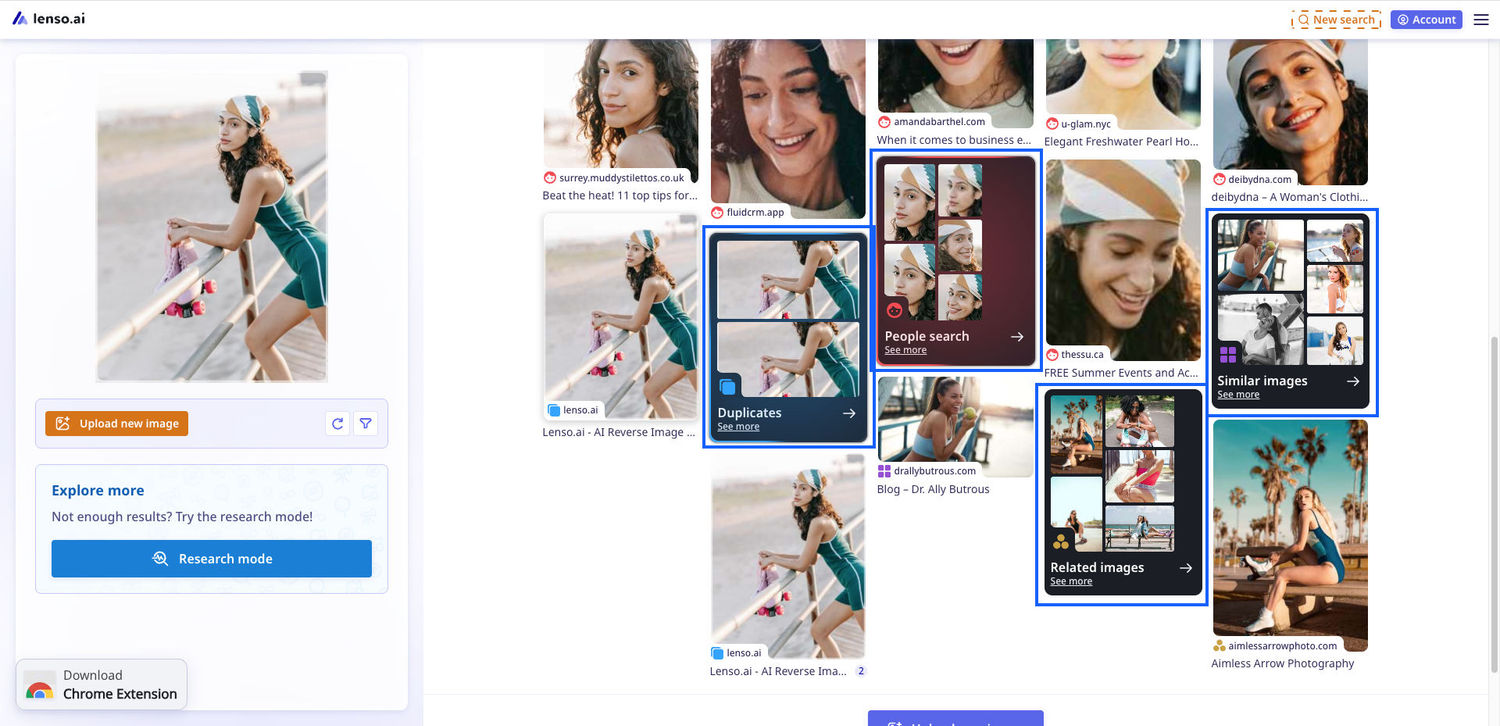
Task: Open the hamburger menu in top right
Action: [1481, 19]
